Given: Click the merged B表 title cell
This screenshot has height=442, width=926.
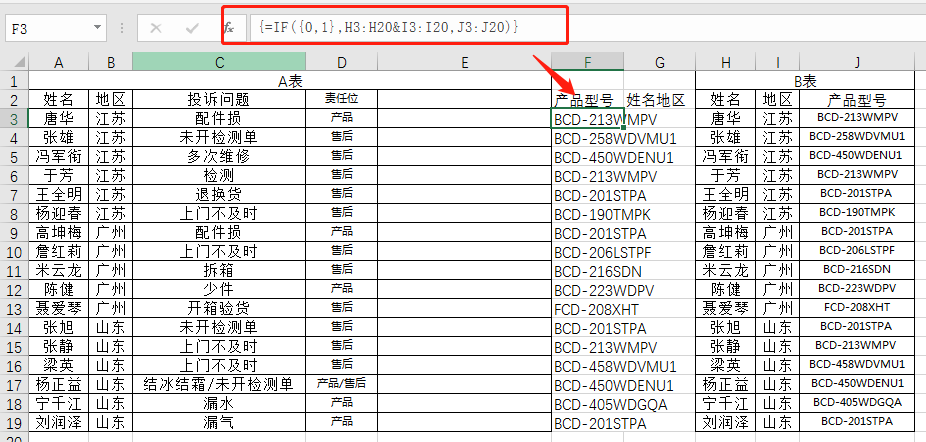Looking at the screenshot, I should [805, 80].
